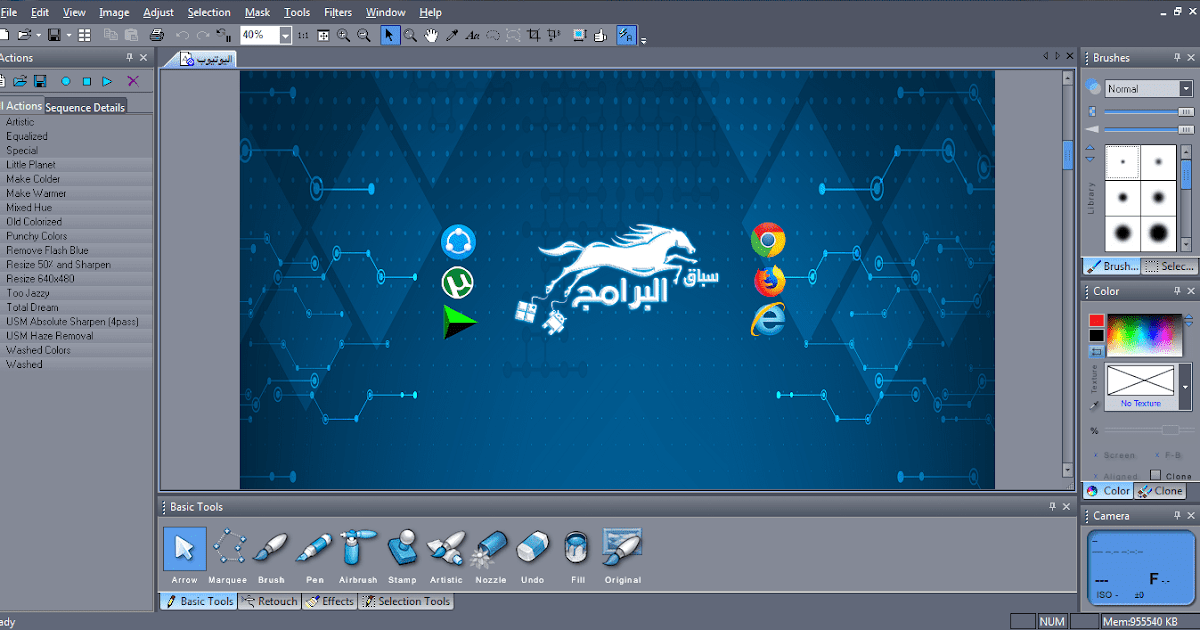Select the hand pan tool in toolbar
Image resolution: width=1200 pixels, height=630 pixels.
click(x=431, y=35)
